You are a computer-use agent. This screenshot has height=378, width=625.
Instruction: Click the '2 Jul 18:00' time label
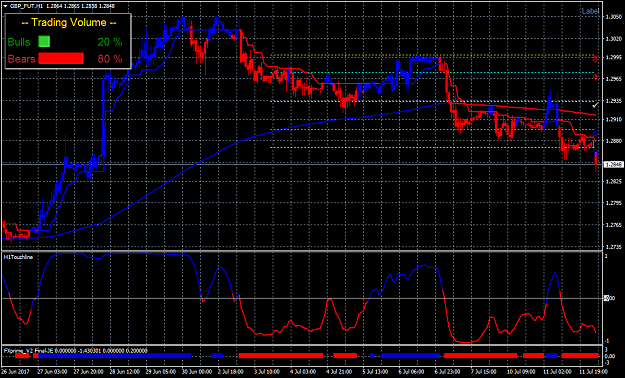[x=232, y=372]
